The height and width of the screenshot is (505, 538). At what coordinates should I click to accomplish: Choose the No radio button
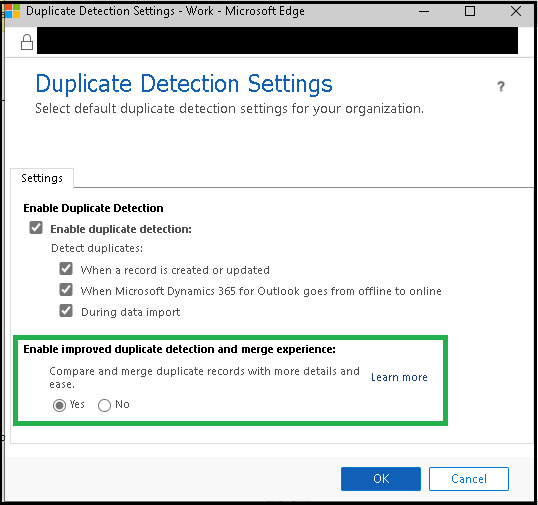click(104, 405)
